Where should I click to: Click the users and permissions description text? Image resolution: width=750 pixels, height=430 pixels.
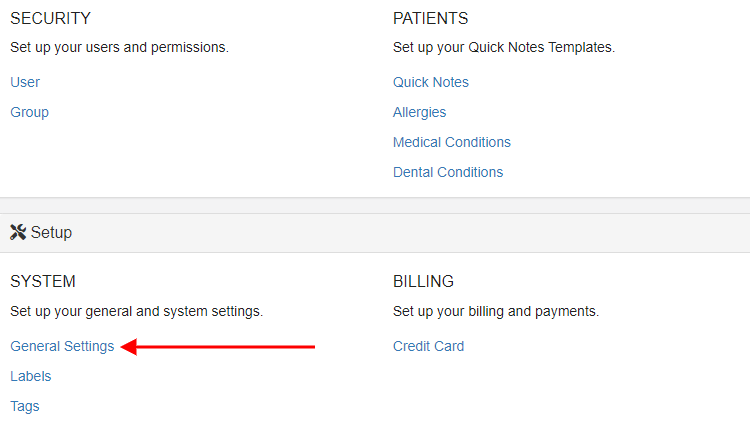pyautogui.click(x=120, y=47)
